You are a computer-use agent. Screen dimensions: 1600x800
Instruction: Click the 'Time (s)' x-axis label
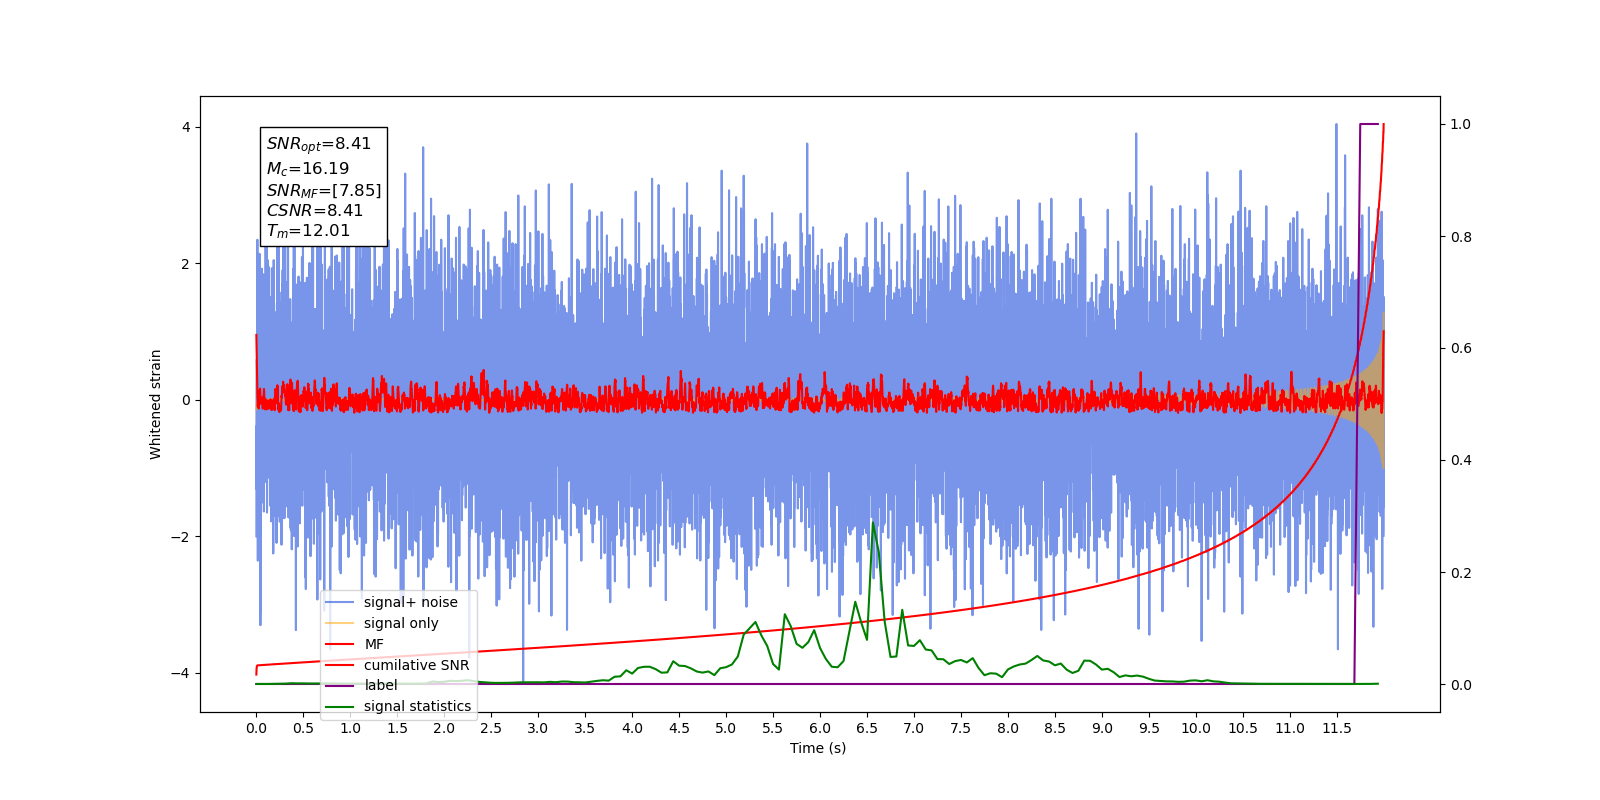pos(818,748)
